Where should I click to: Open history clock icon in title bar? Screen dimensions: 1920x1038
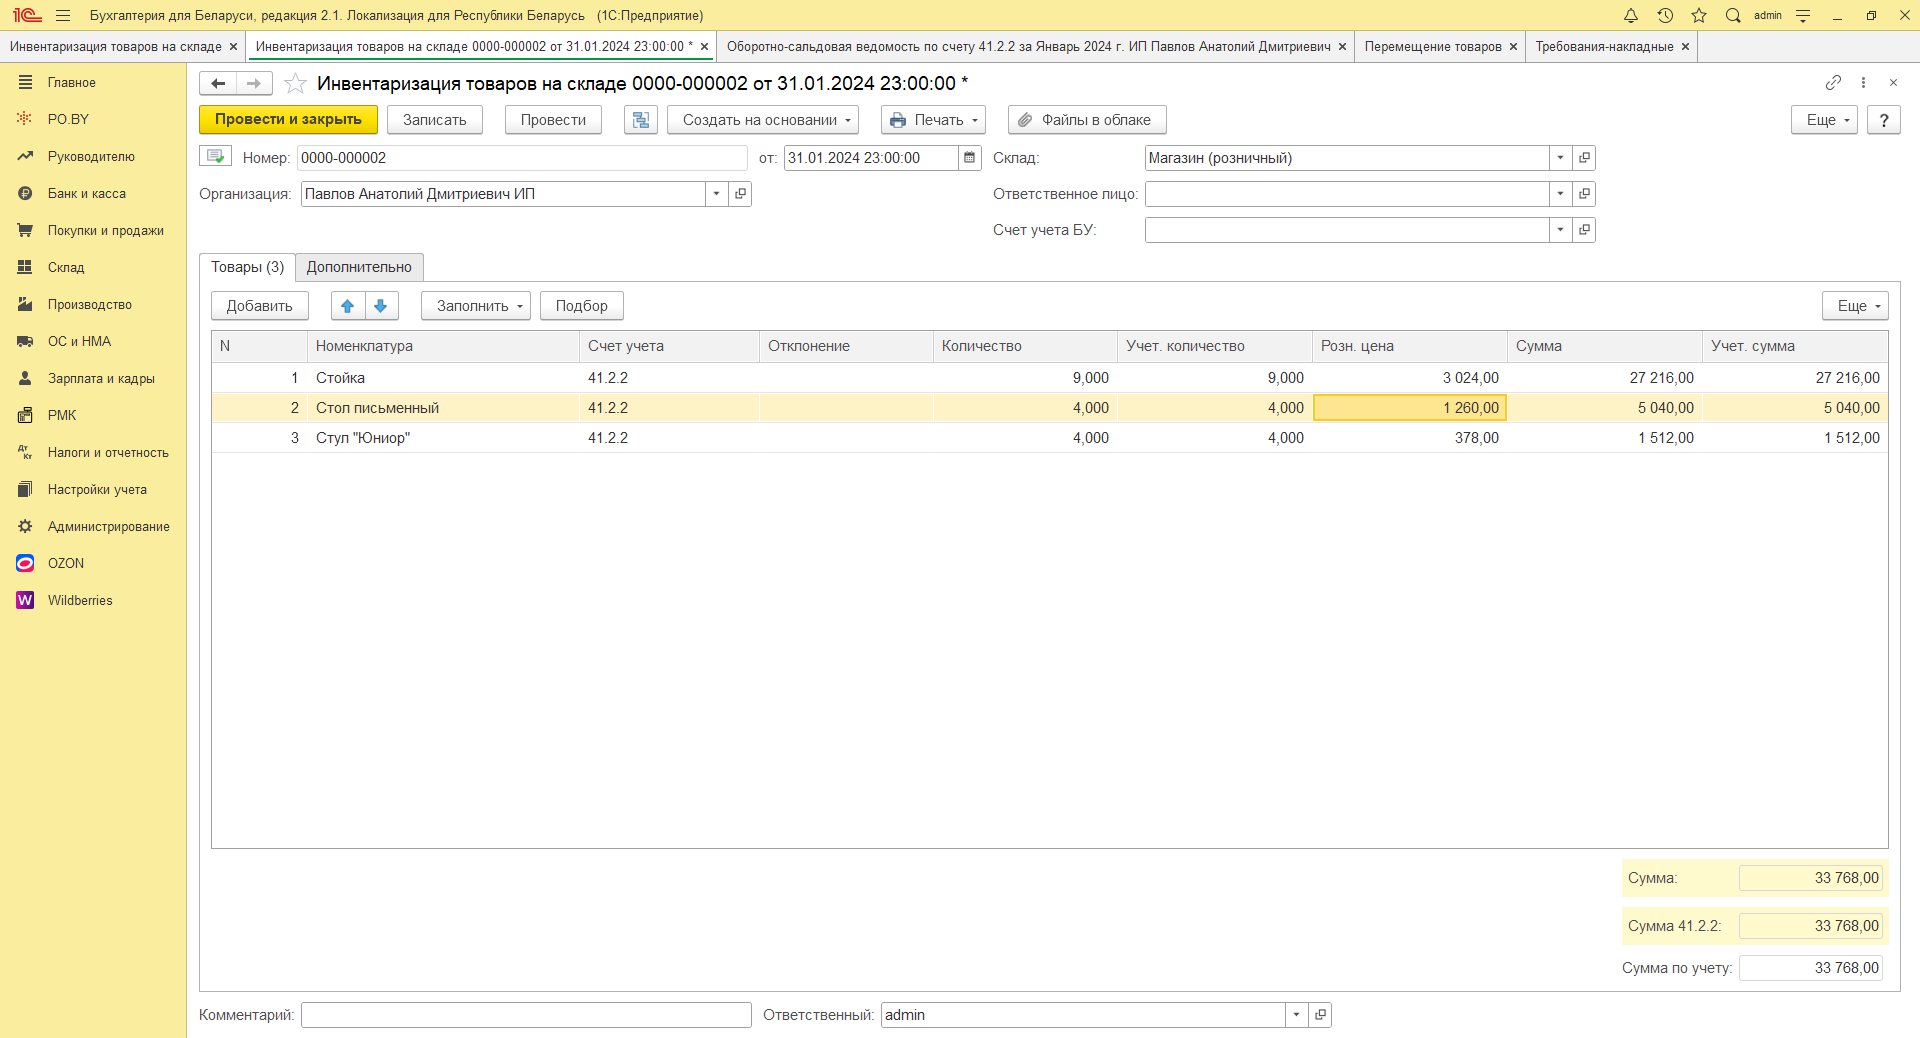[1665, 15]
